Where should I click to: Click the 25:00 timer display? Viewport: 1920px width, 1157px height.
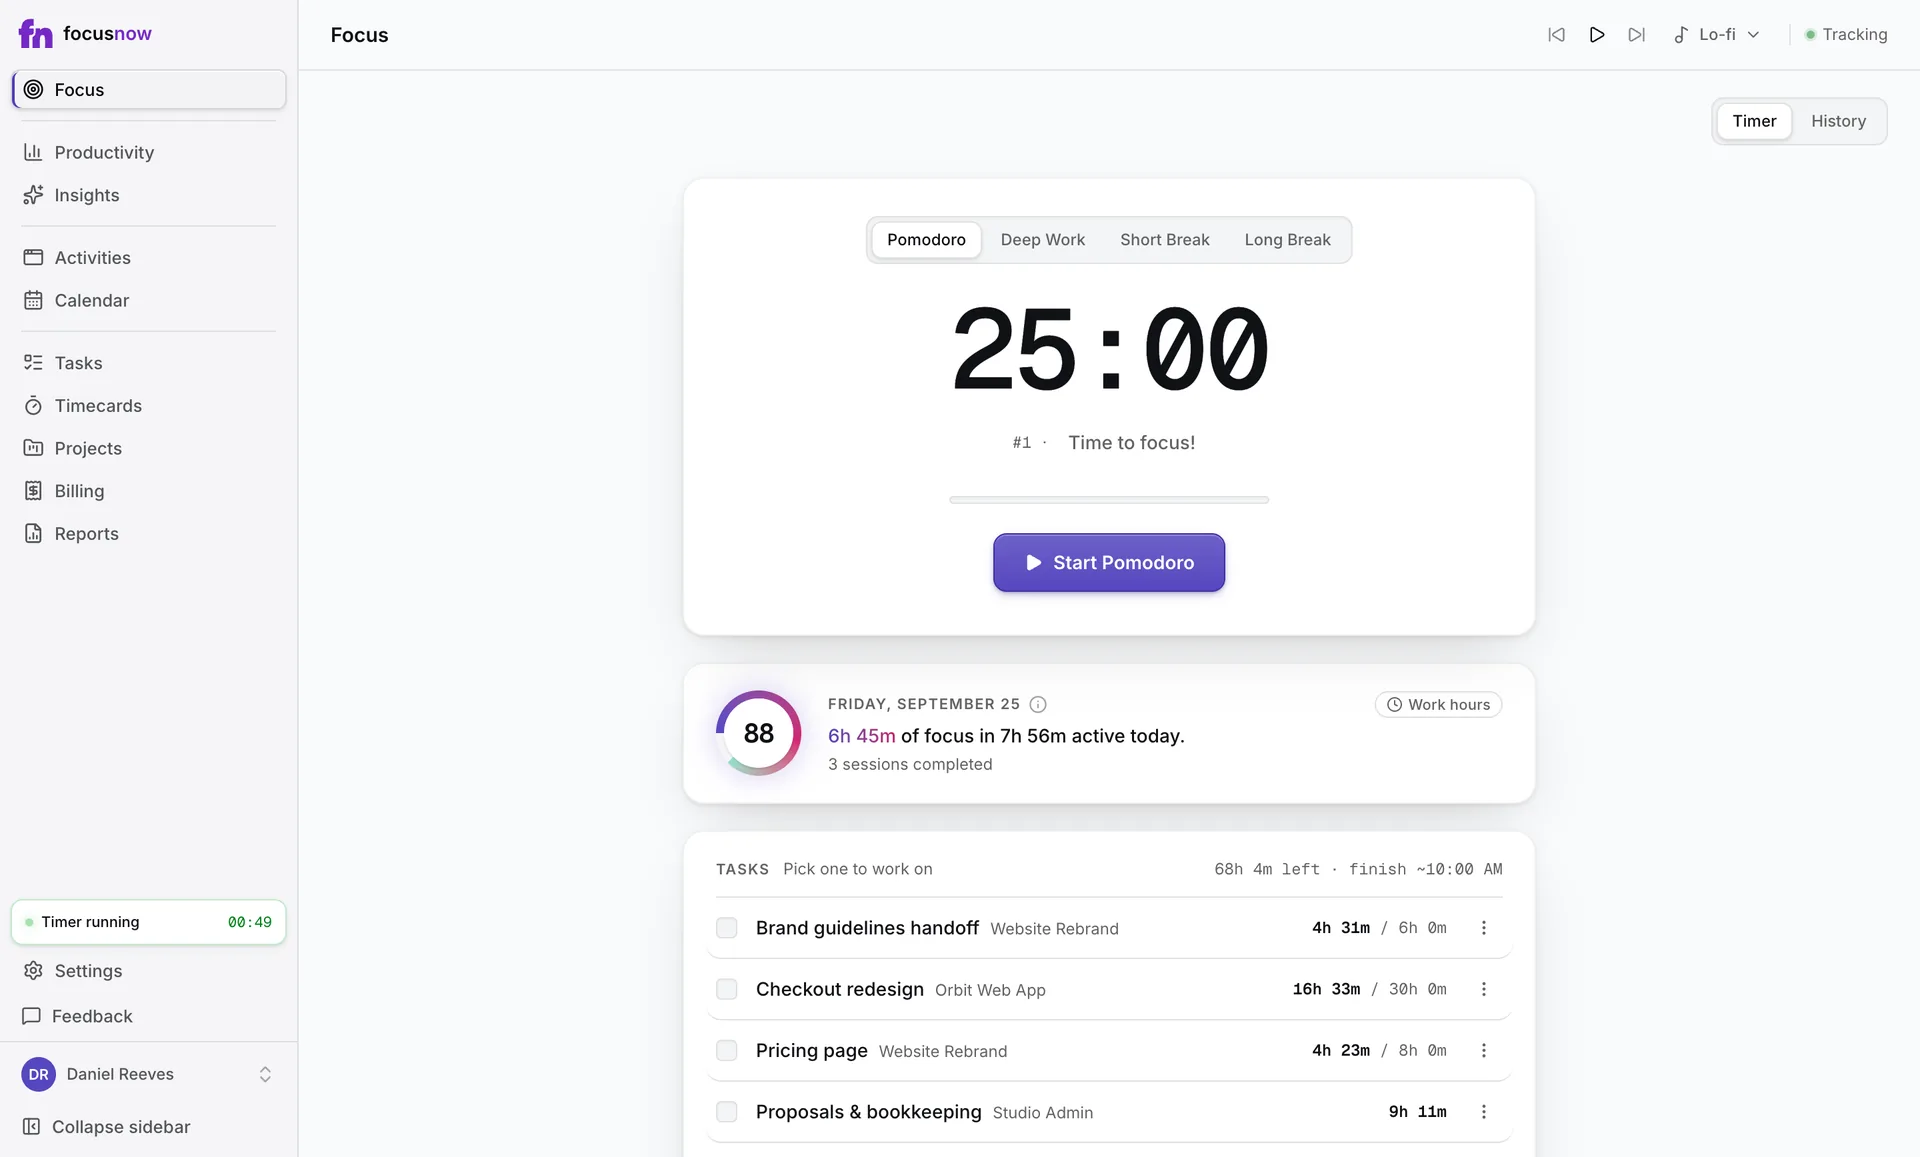pos(1109,348)
